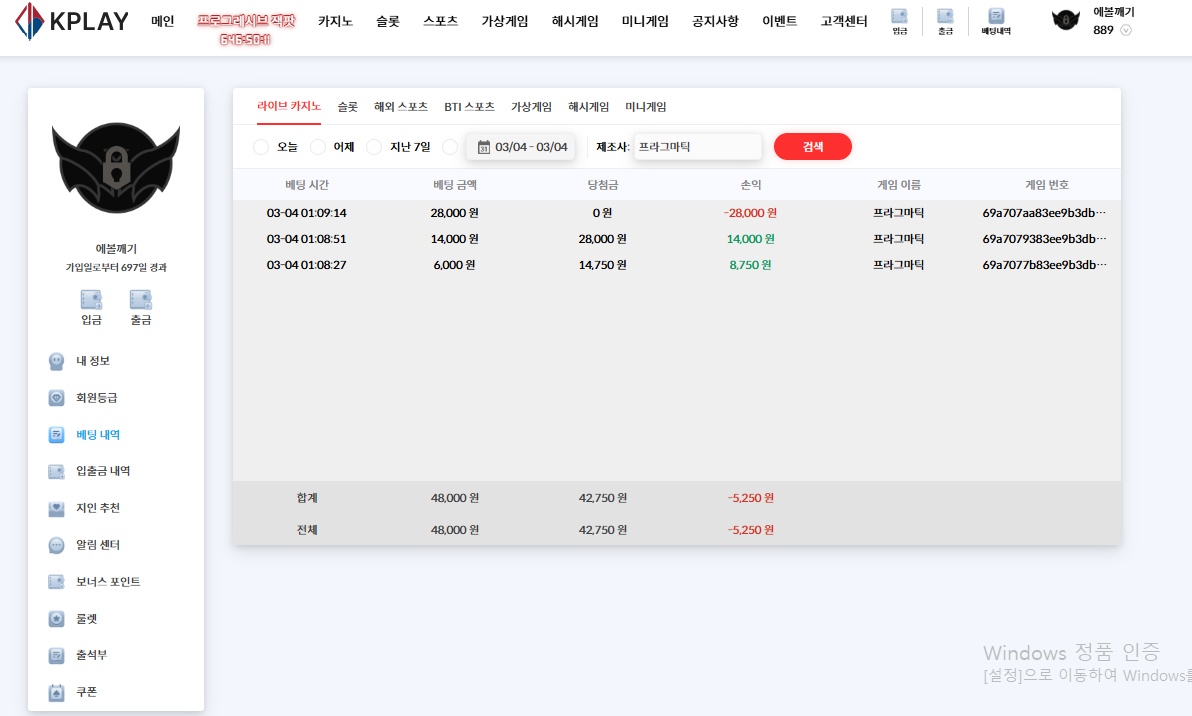The height and width of the screenshot is (716, 1192).
Task: Open the 03/04 - 03/04 date range picker
Action: (521, 147)
